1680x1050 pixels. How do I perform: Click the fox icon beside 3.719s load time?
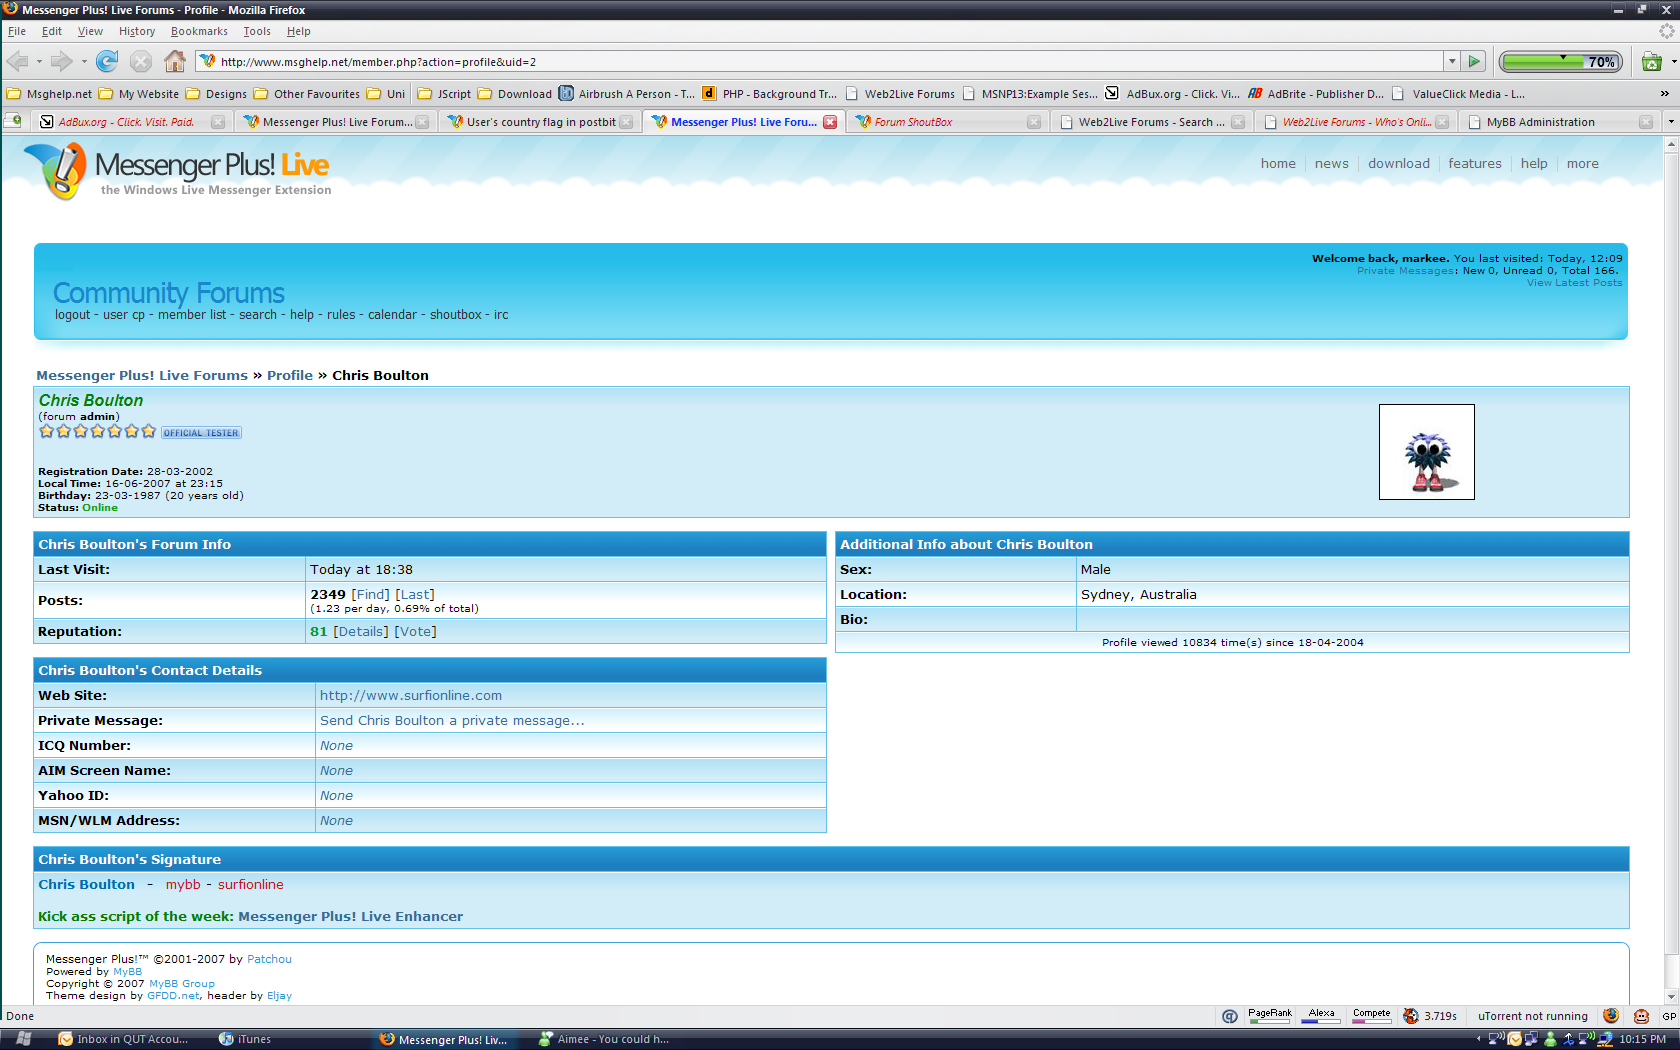coord(1411,1016)
